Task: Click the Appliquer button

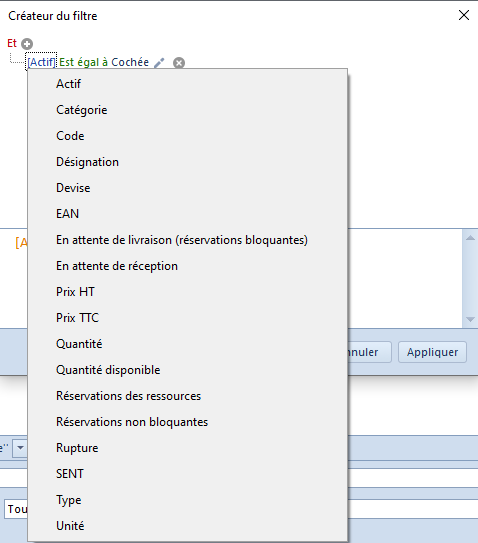Action: [432, 352]
